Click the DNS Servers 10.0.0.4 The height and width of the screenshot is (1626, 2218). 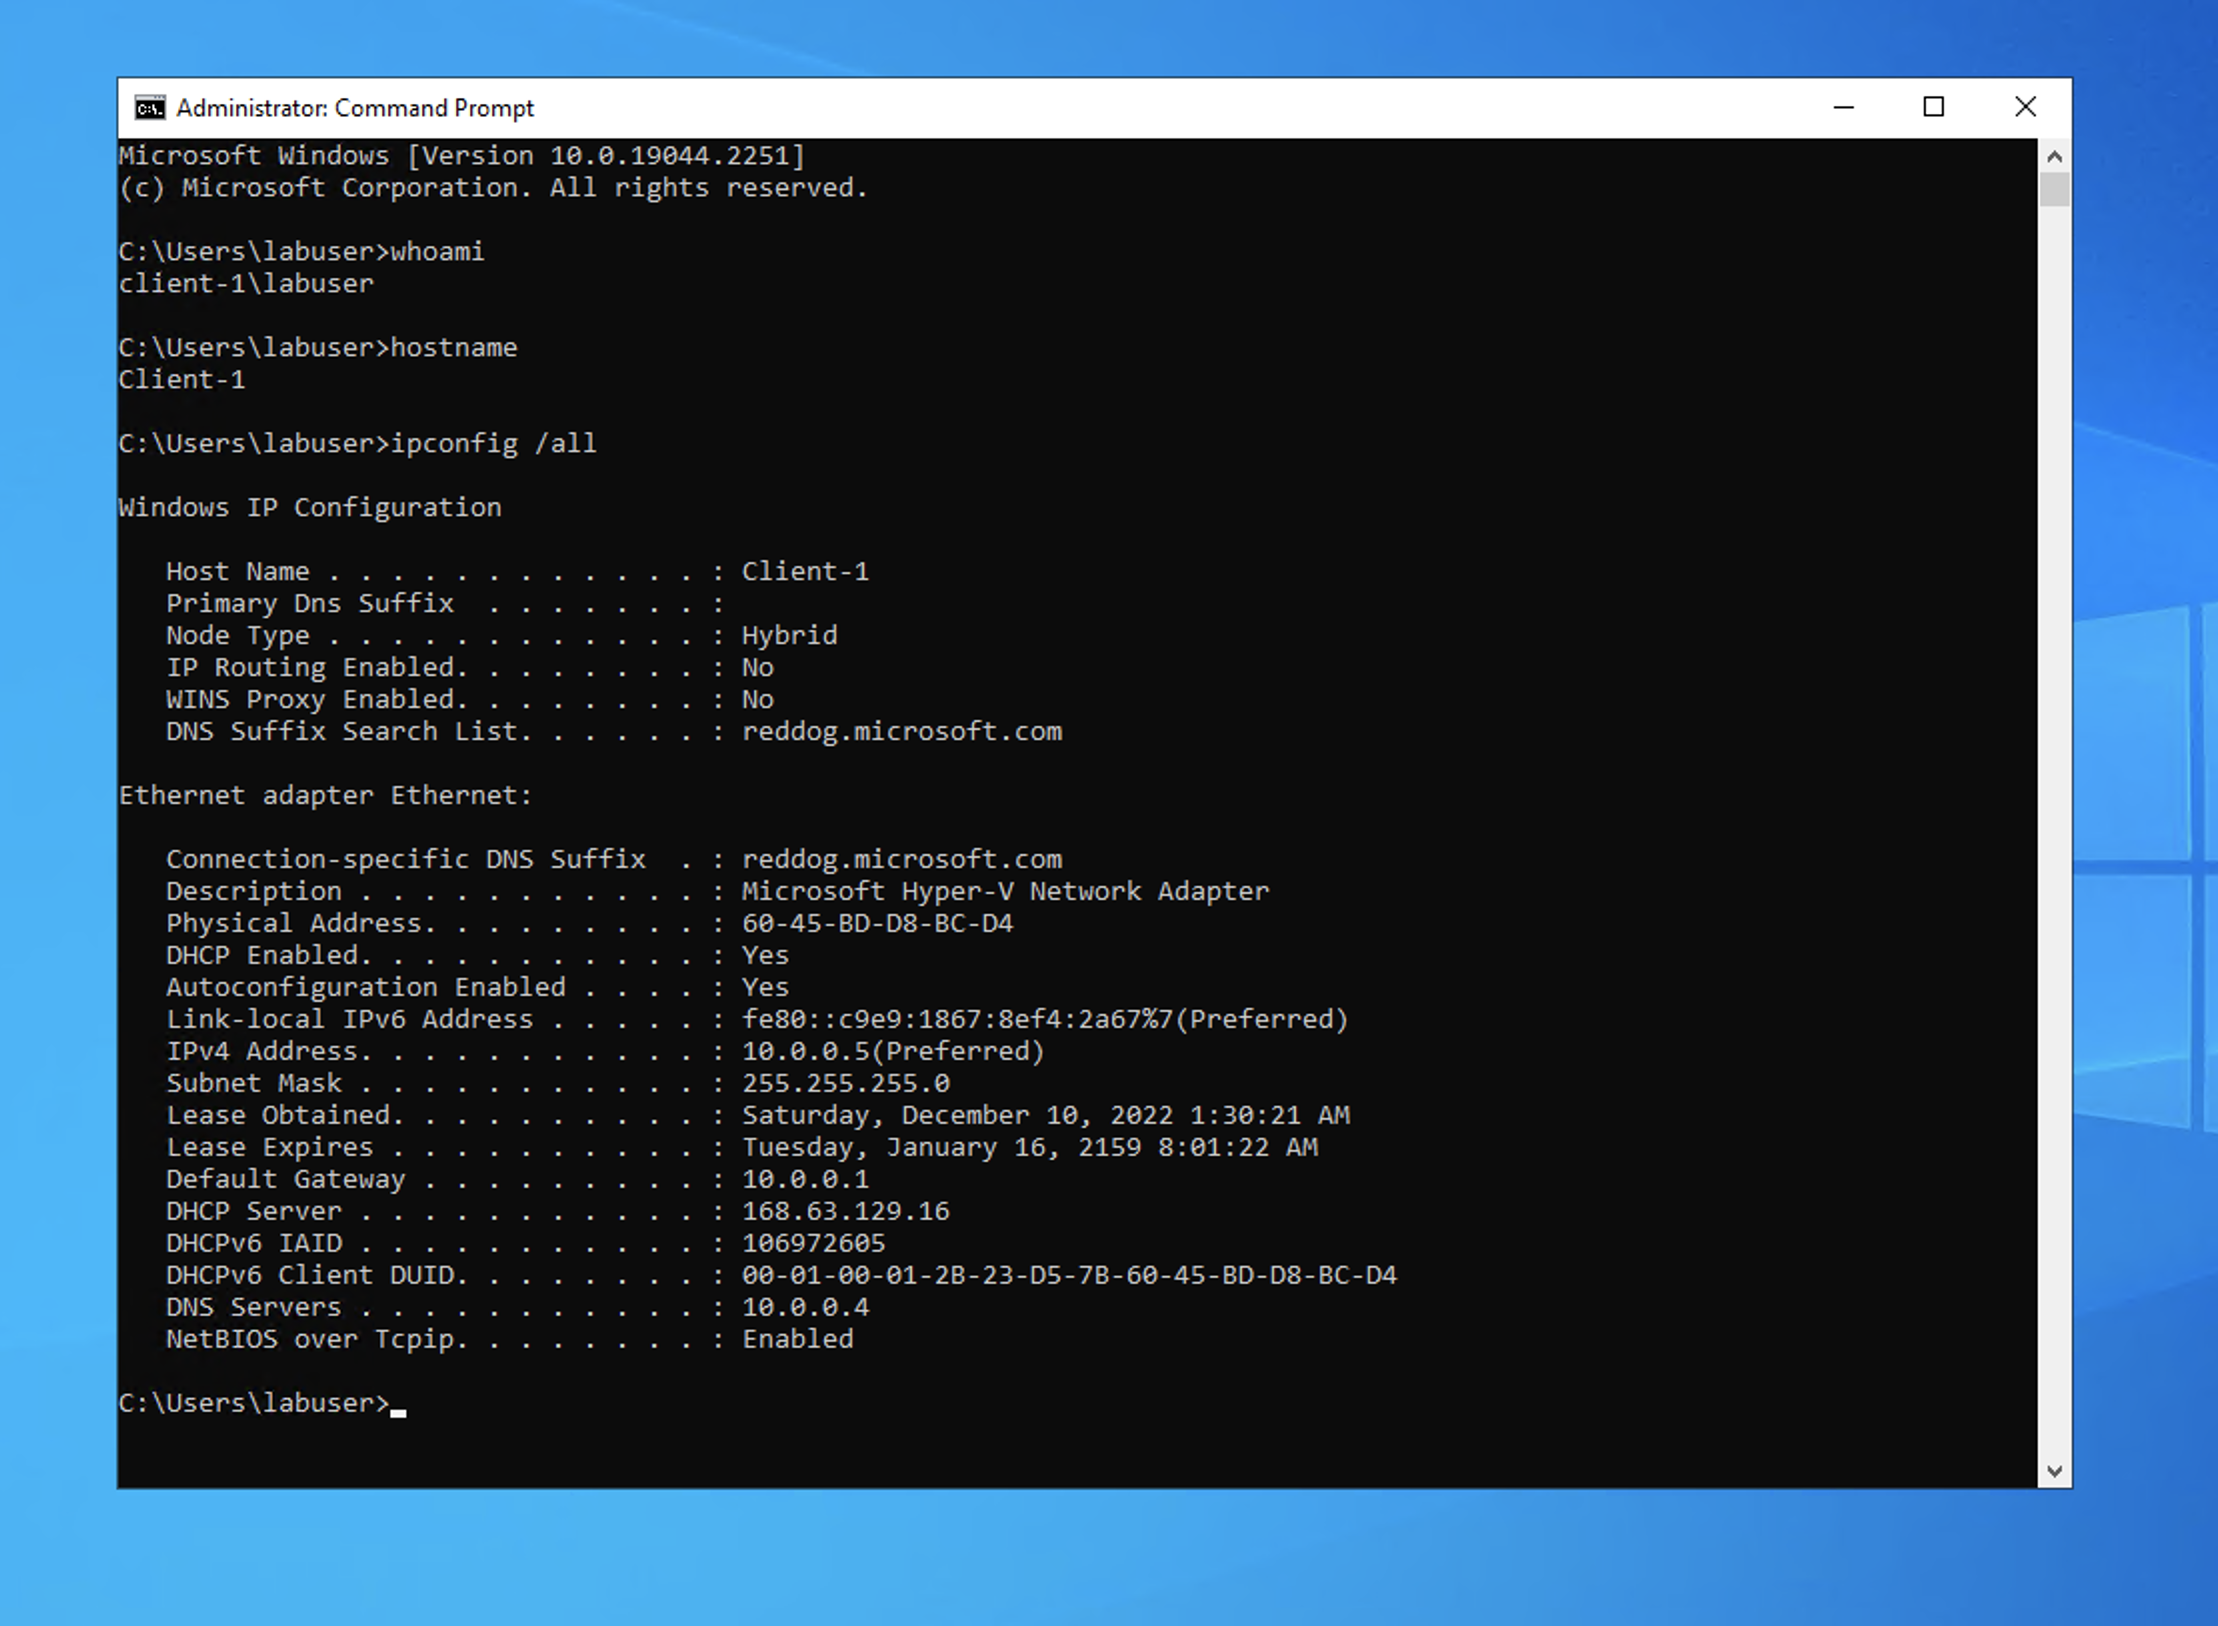tap(806, 1308)
